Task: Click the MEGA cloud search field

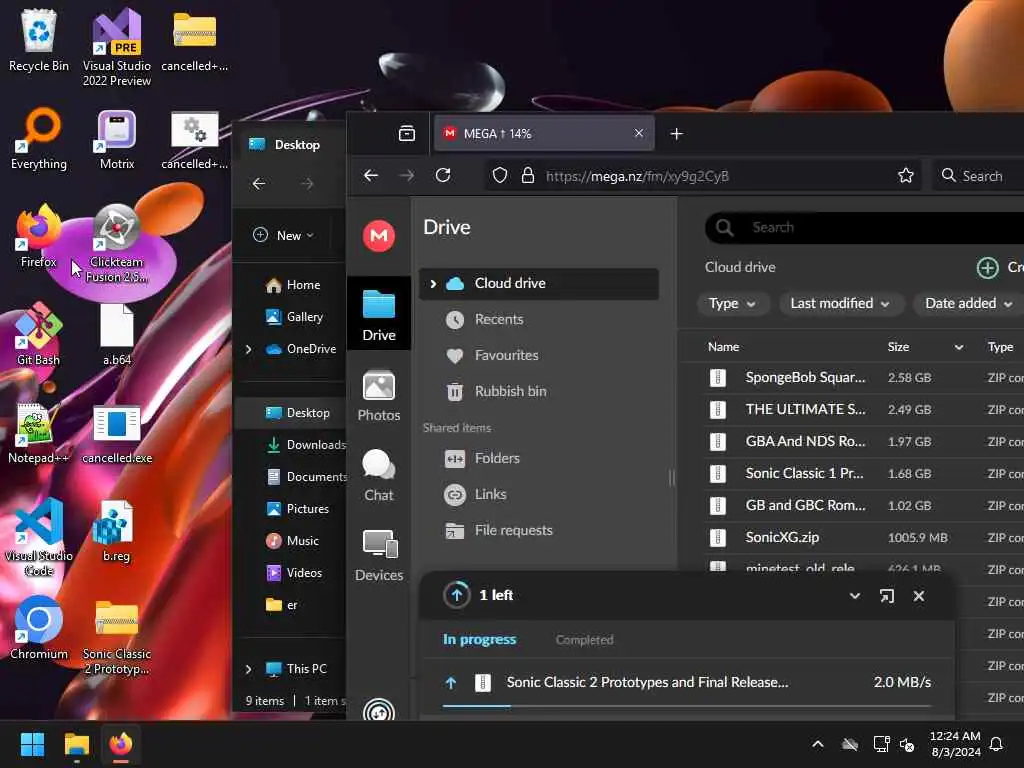Action: tap(865, 227)
